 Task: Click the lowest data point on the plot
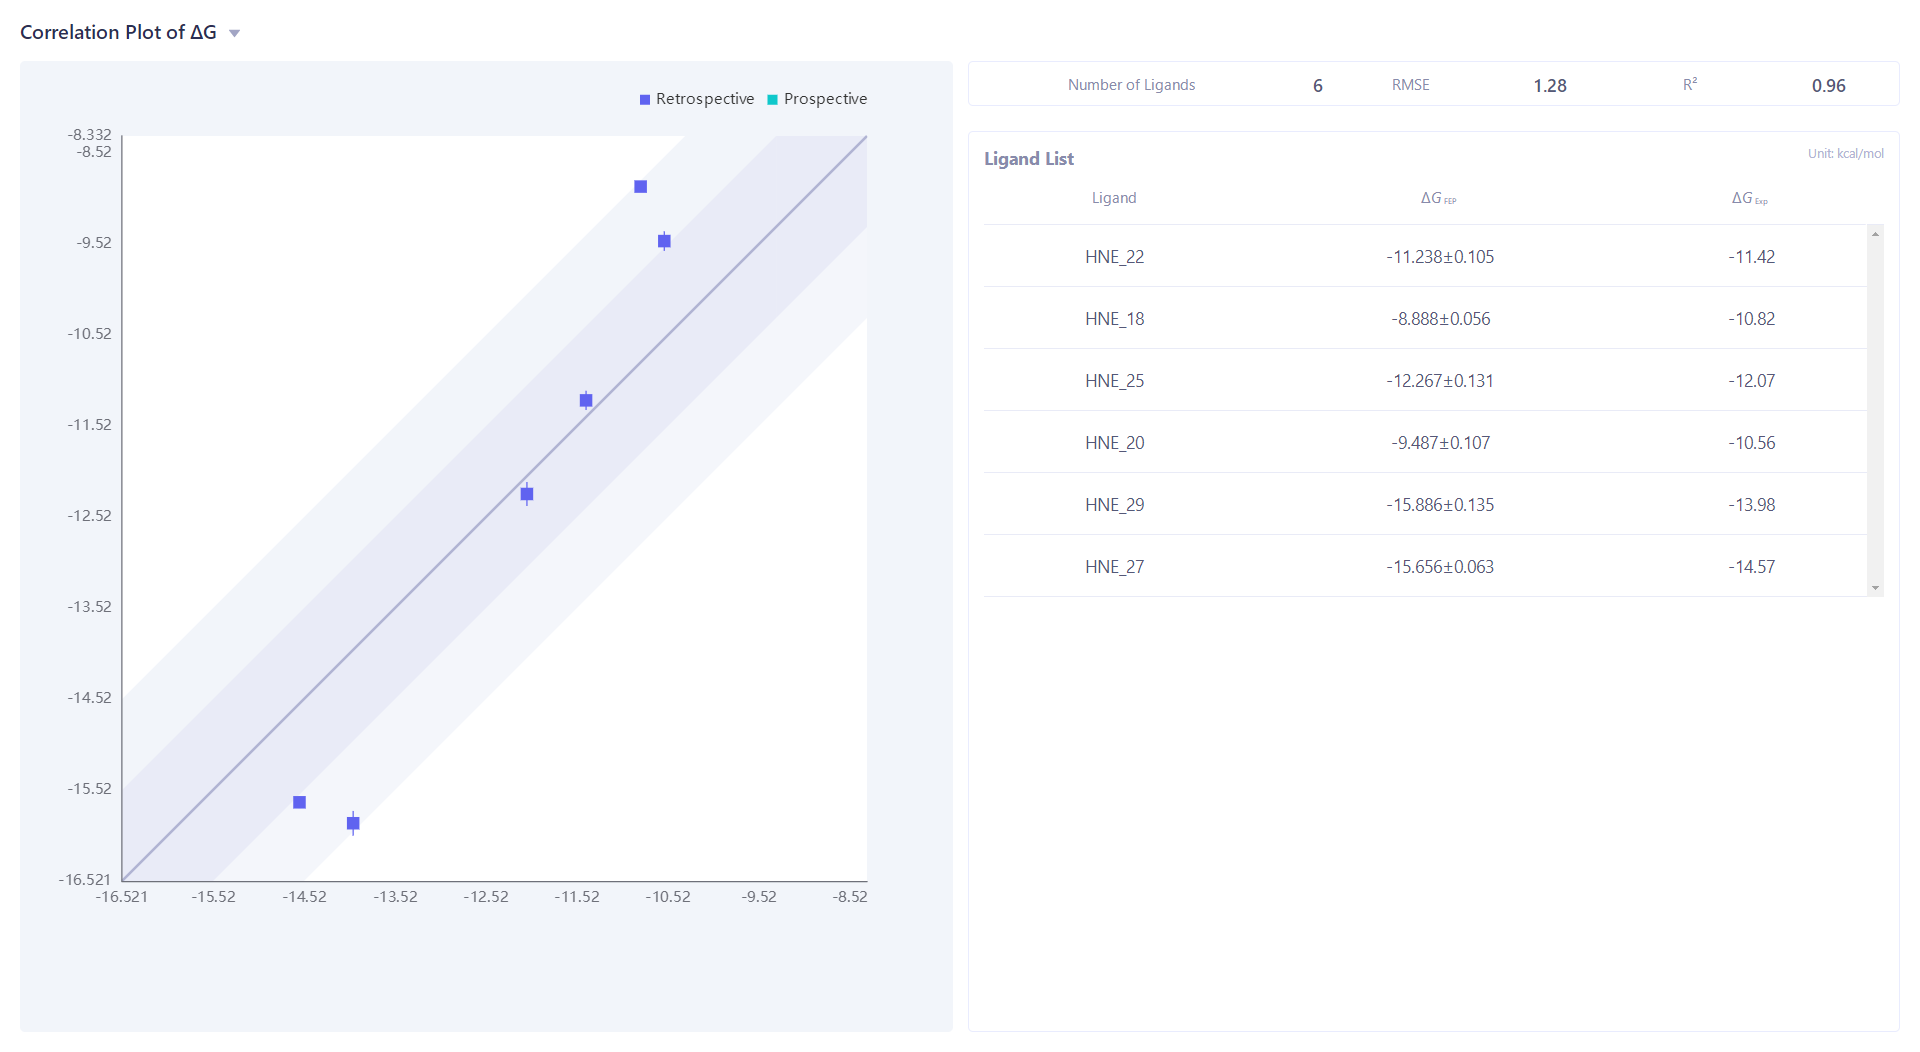353,823
